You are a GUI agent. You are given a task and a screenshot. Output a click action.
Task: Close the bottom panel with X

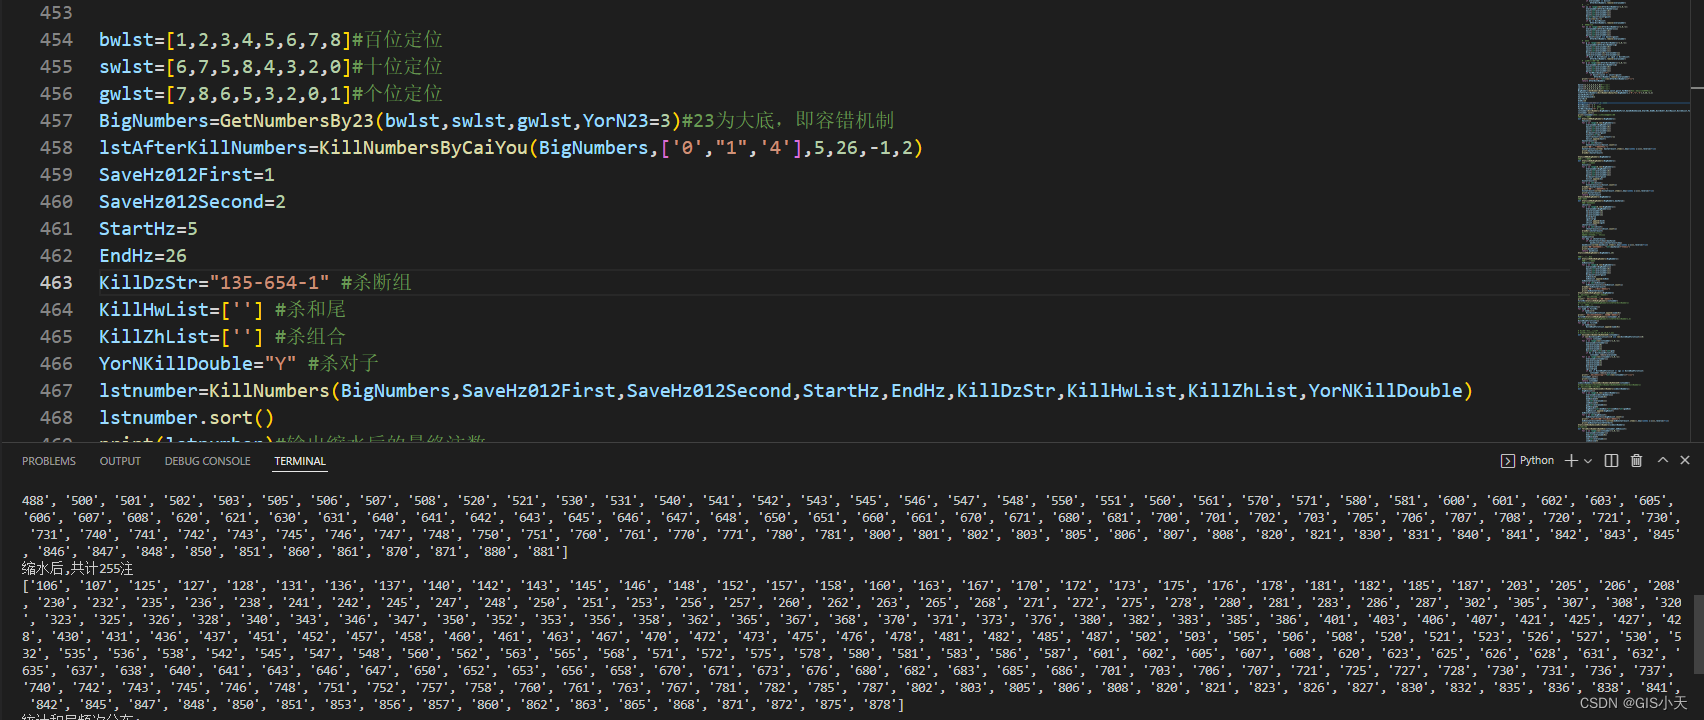pos(1685,460)
